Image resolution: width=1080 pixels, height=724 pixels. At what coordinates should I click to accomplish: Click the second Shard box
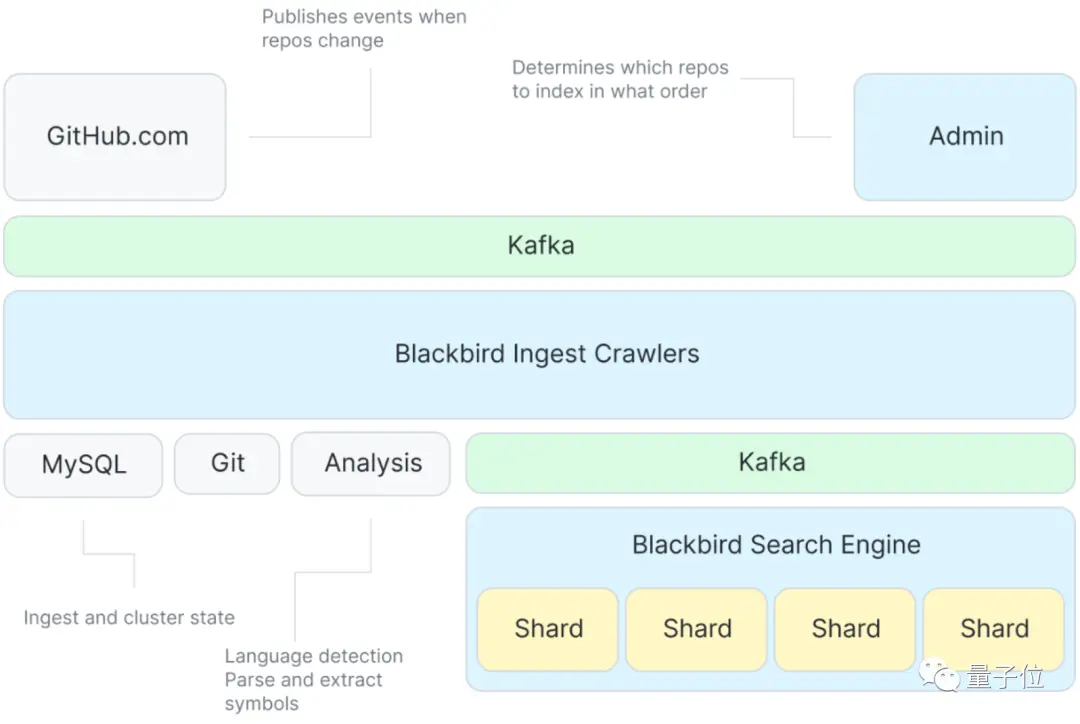(696, 629)
